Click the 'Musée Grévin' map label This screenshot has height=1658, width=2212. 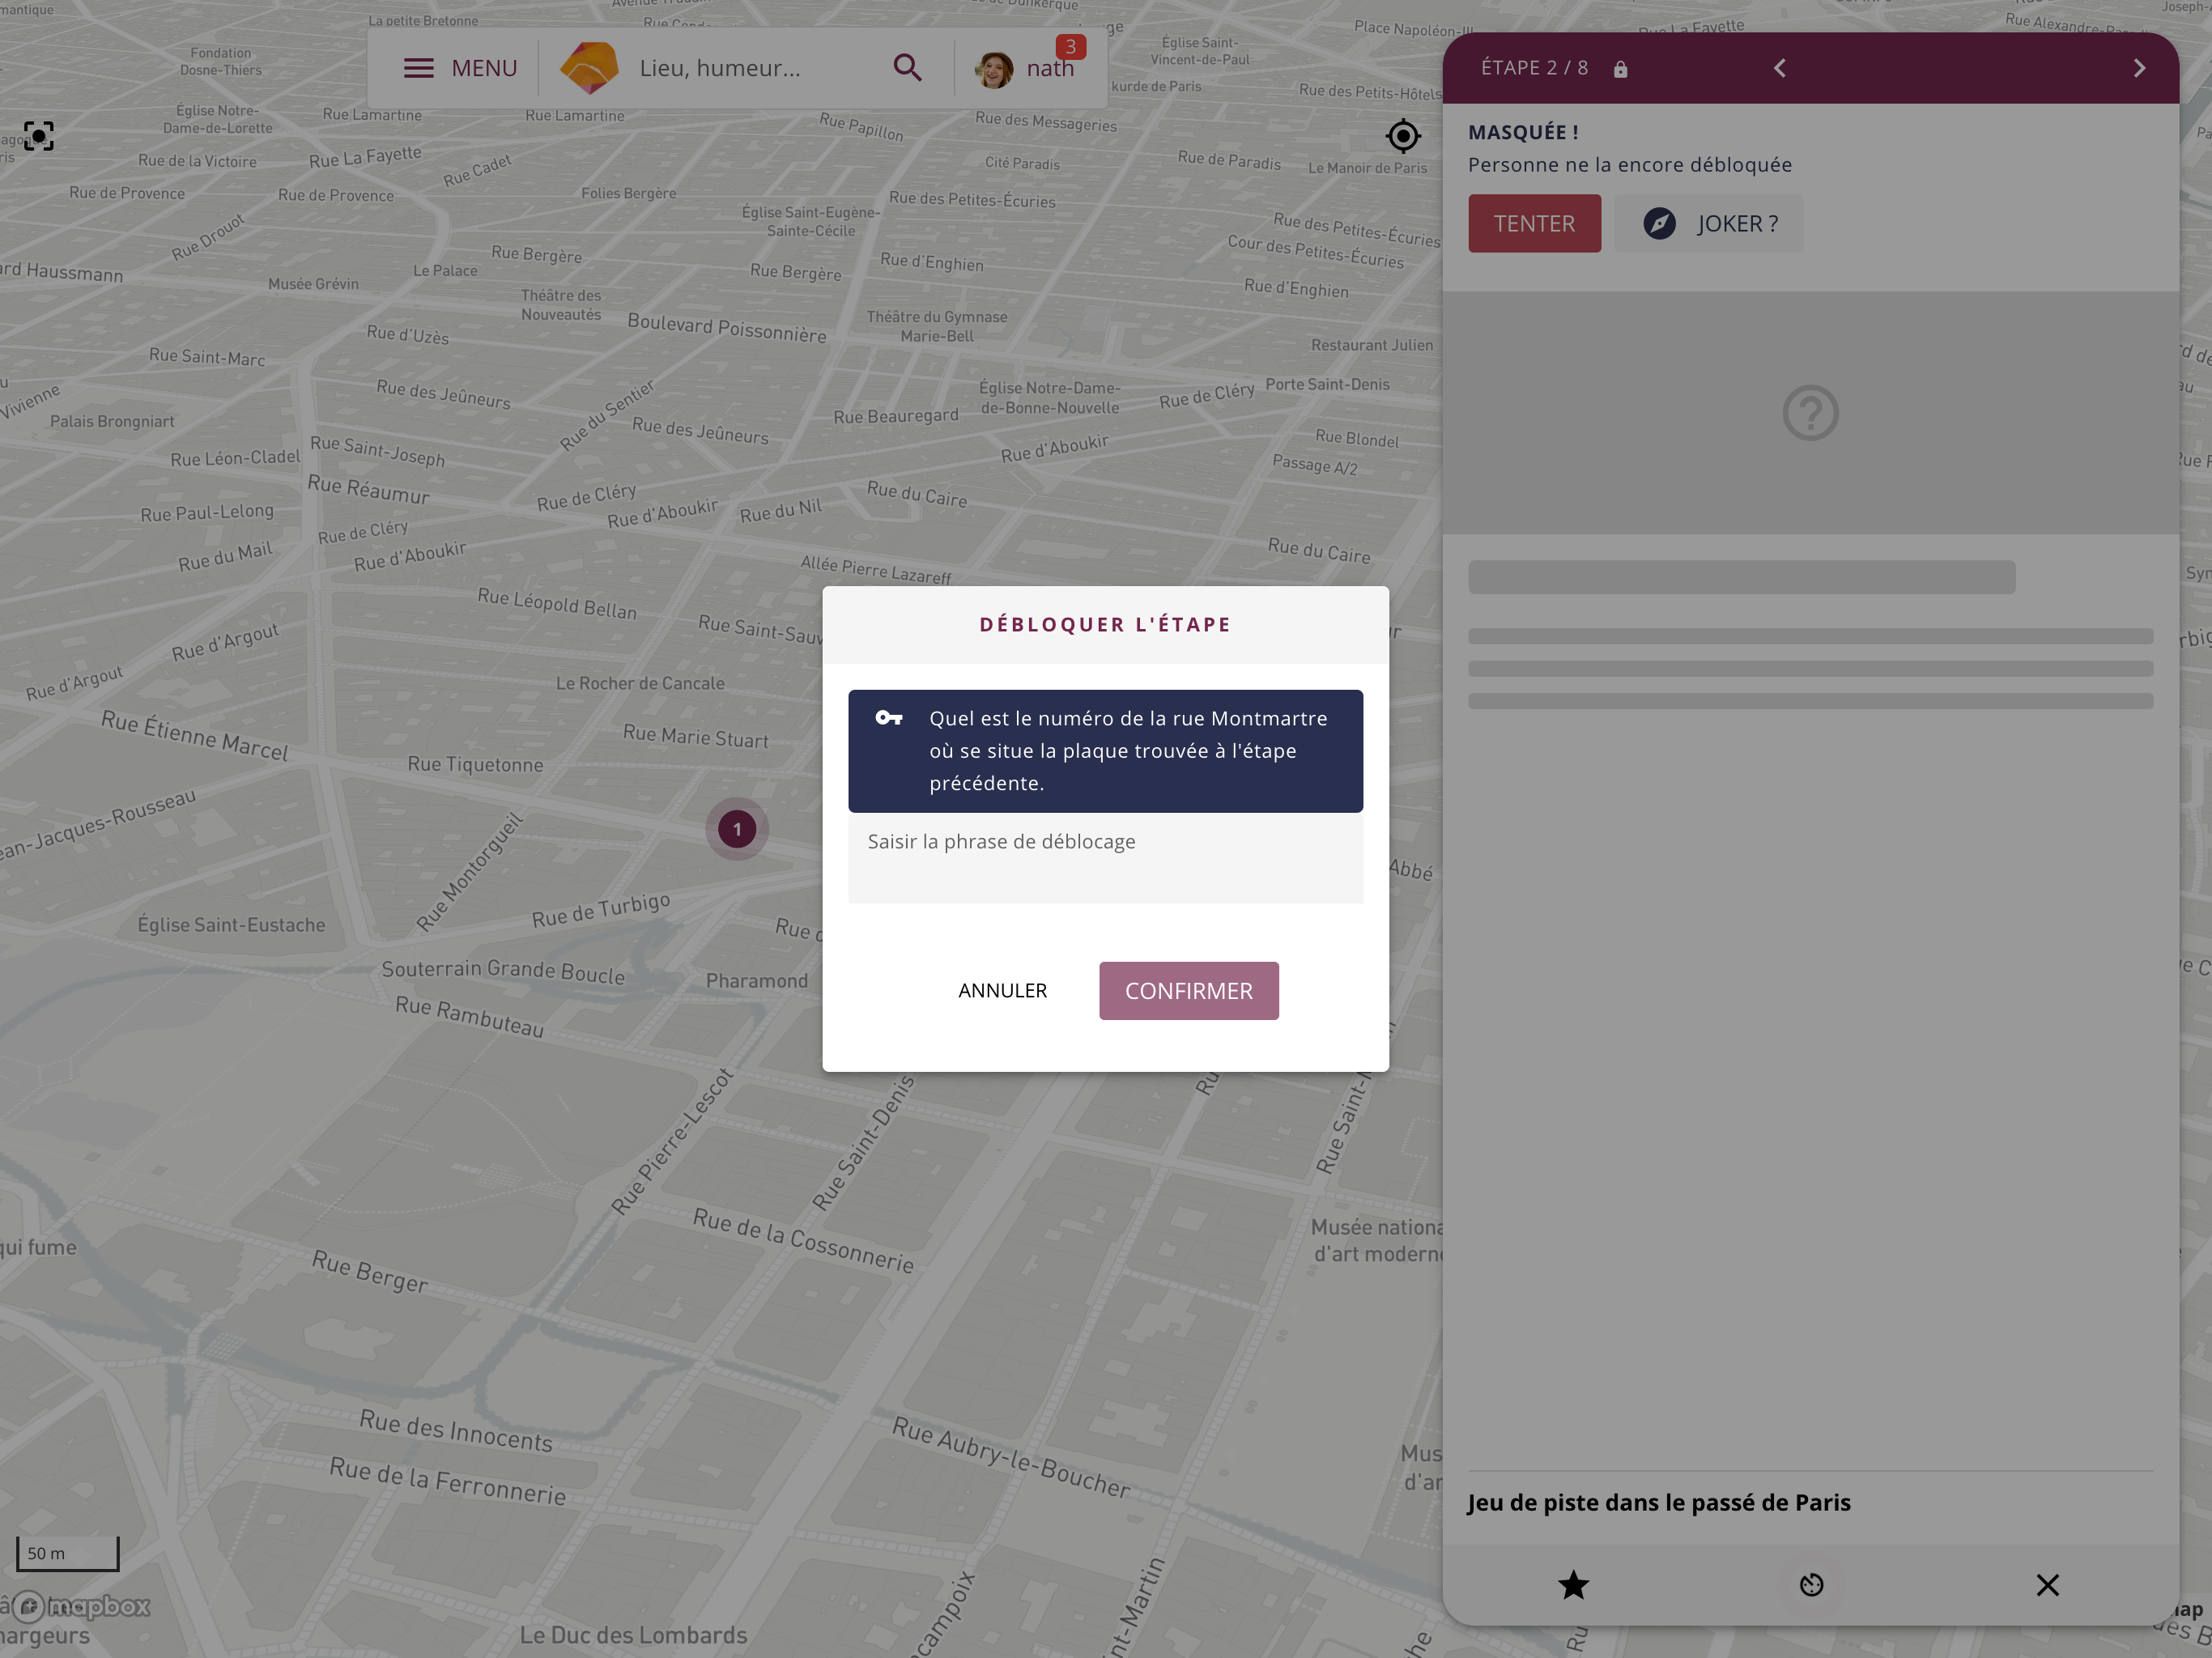tap(313, 284)
